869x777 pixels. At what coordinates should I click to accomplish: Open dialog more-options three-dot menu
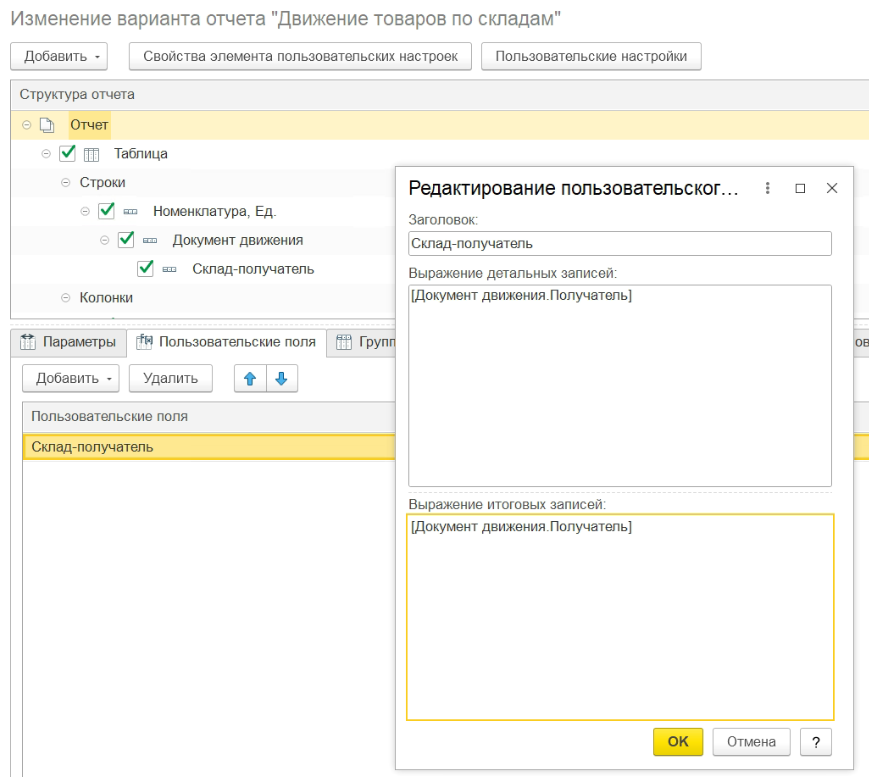point(768,188)
